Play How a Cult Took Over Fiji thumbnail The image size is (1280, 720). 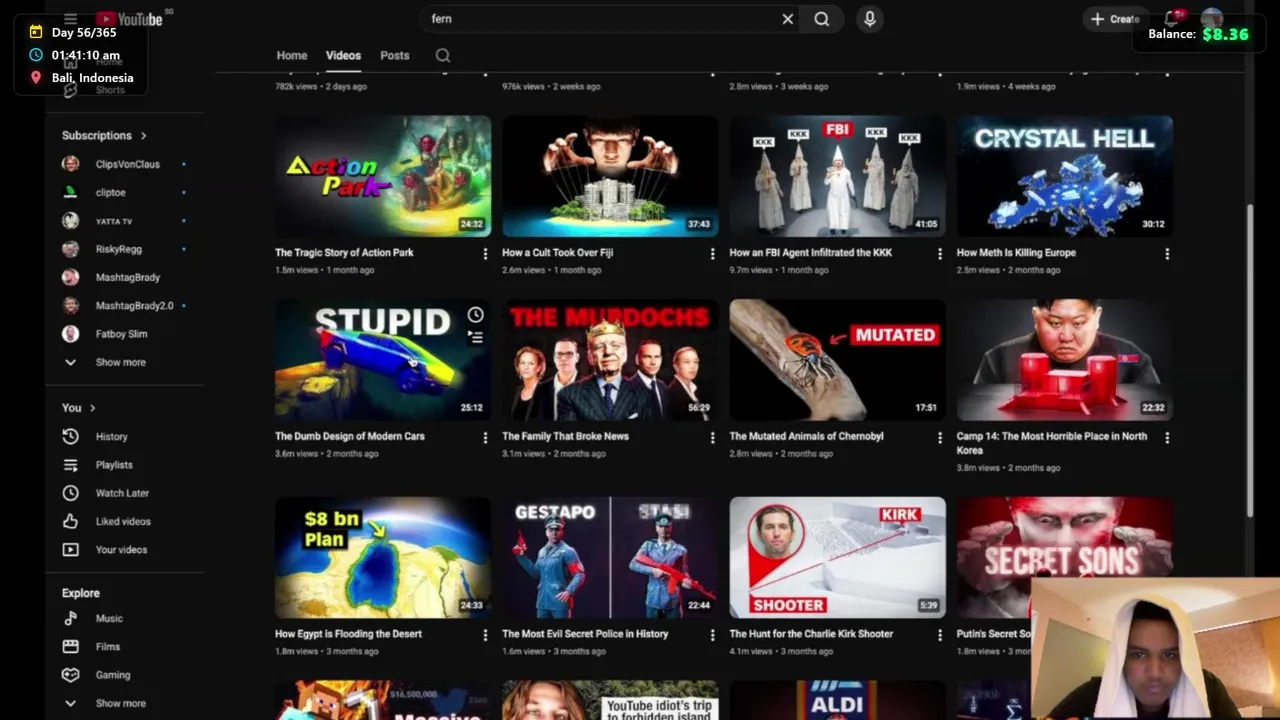click(610, 176)
